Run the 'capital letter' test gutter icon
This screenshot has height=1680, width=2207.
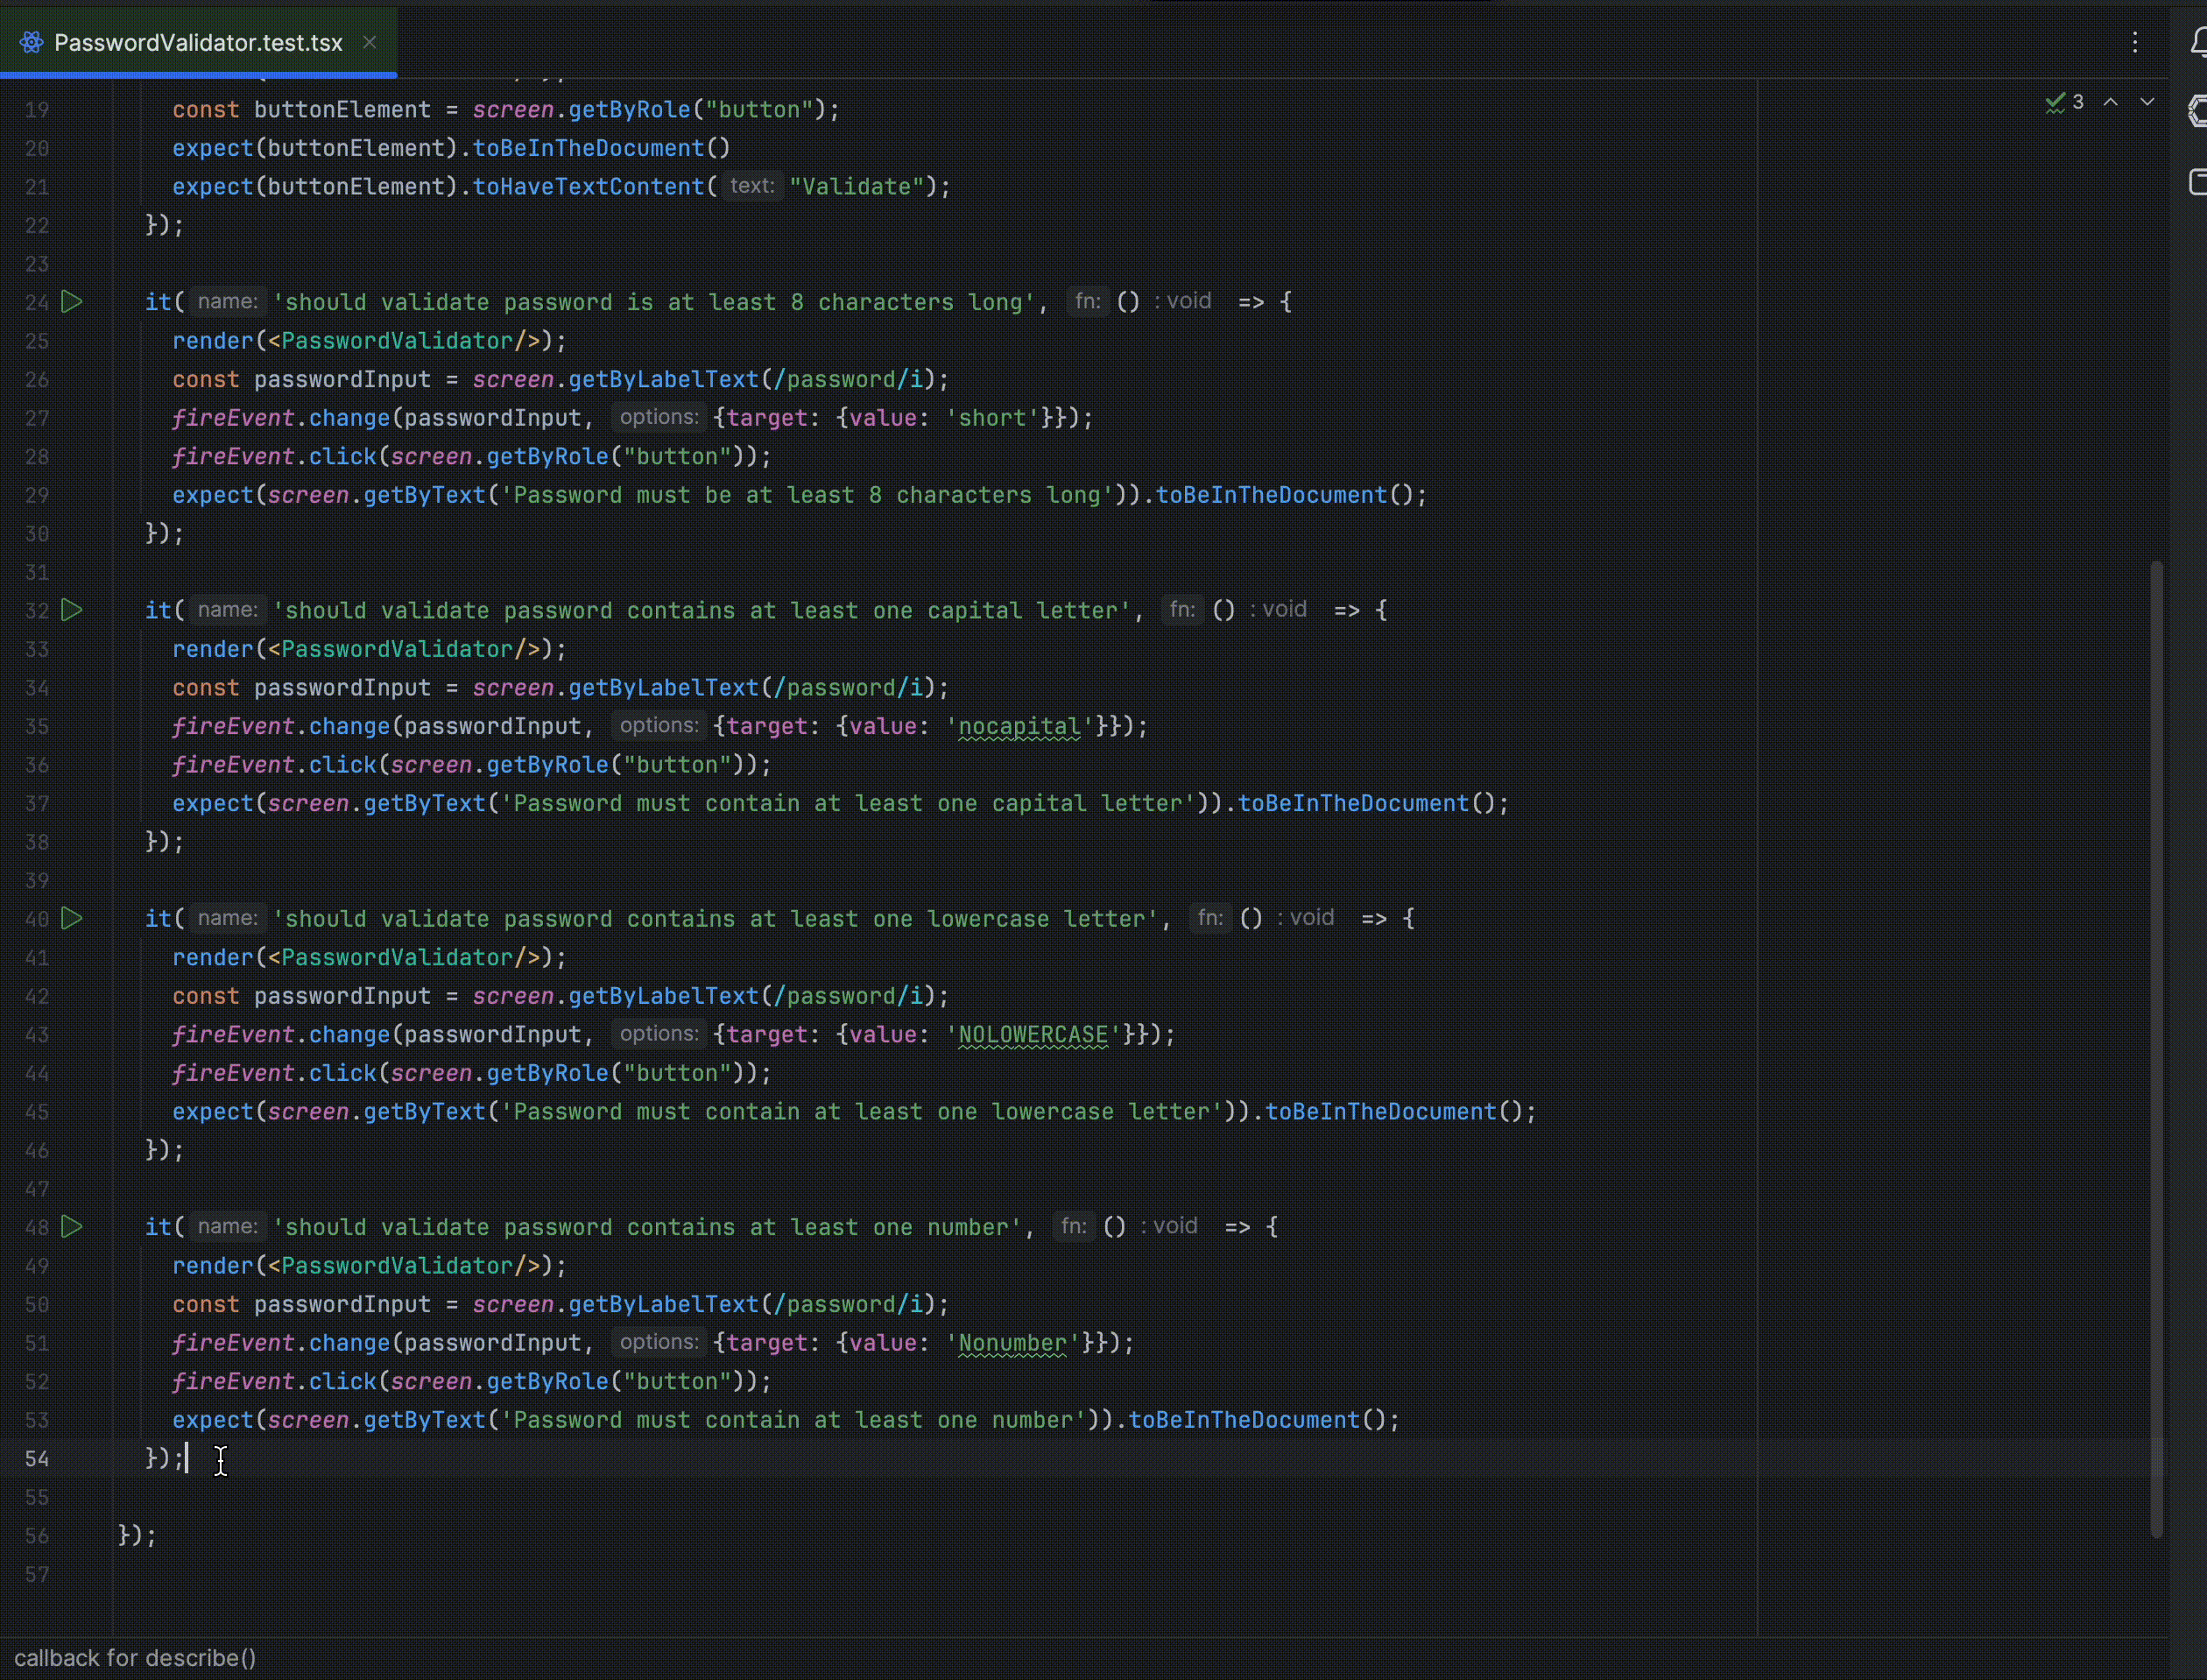72,610
